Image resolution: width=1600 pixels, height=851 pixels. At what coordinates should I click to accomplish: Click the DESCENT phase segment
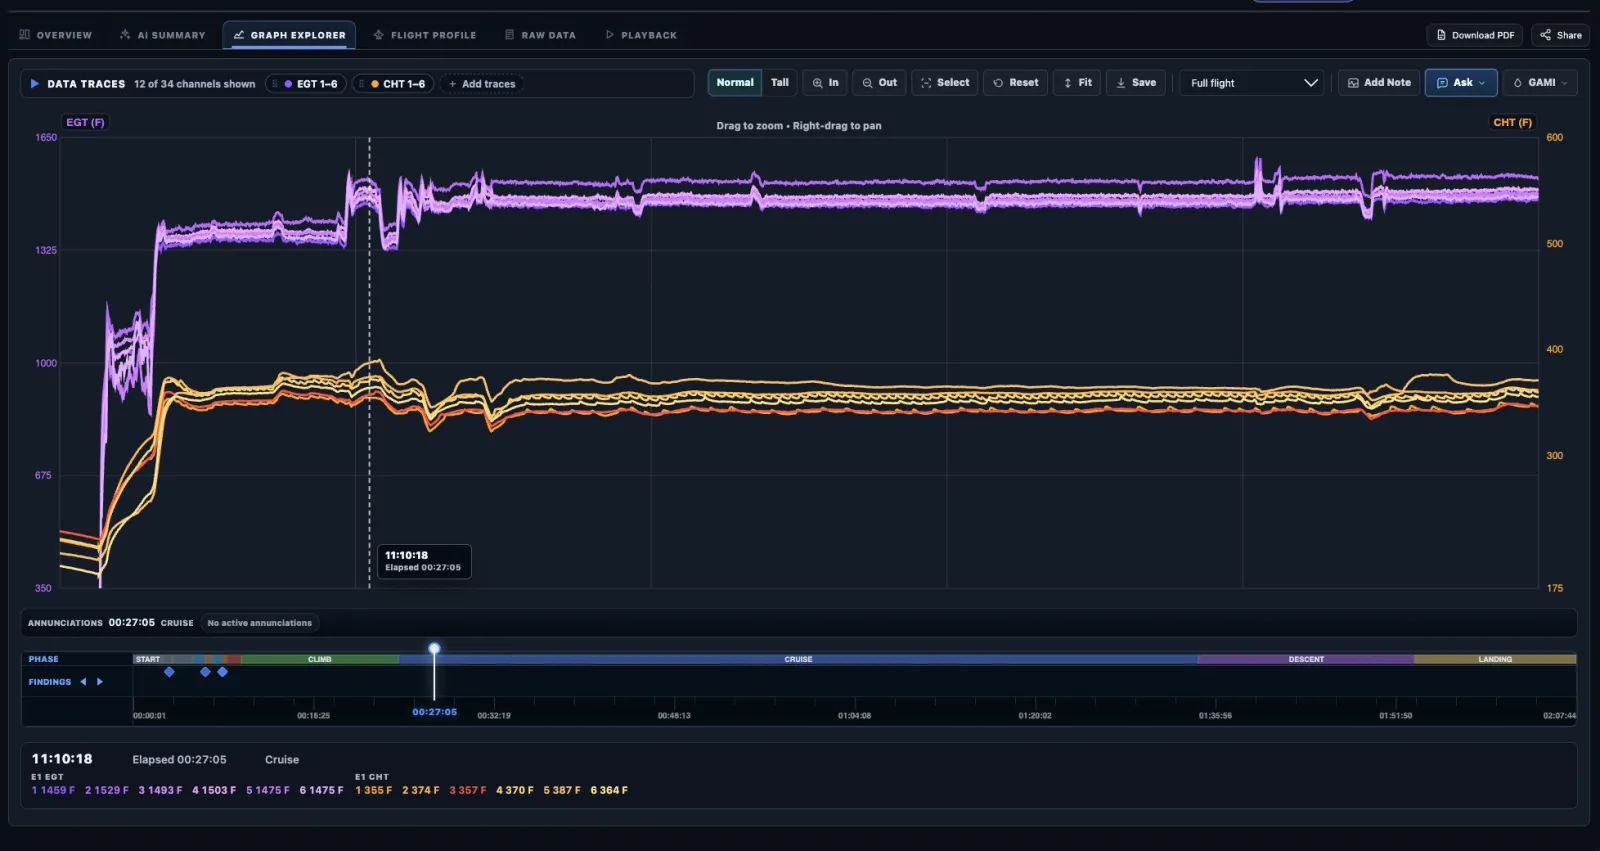tap(1306, 660)
